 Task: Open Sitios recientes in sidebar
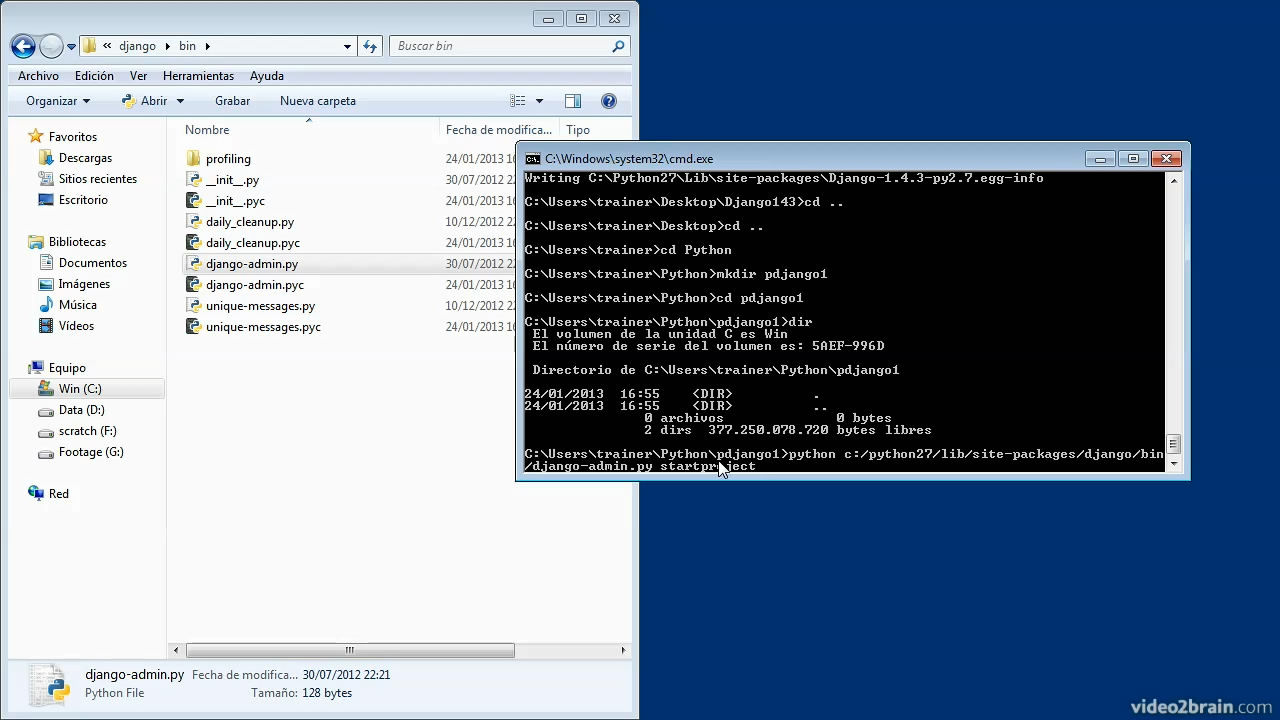click(97, 179)
